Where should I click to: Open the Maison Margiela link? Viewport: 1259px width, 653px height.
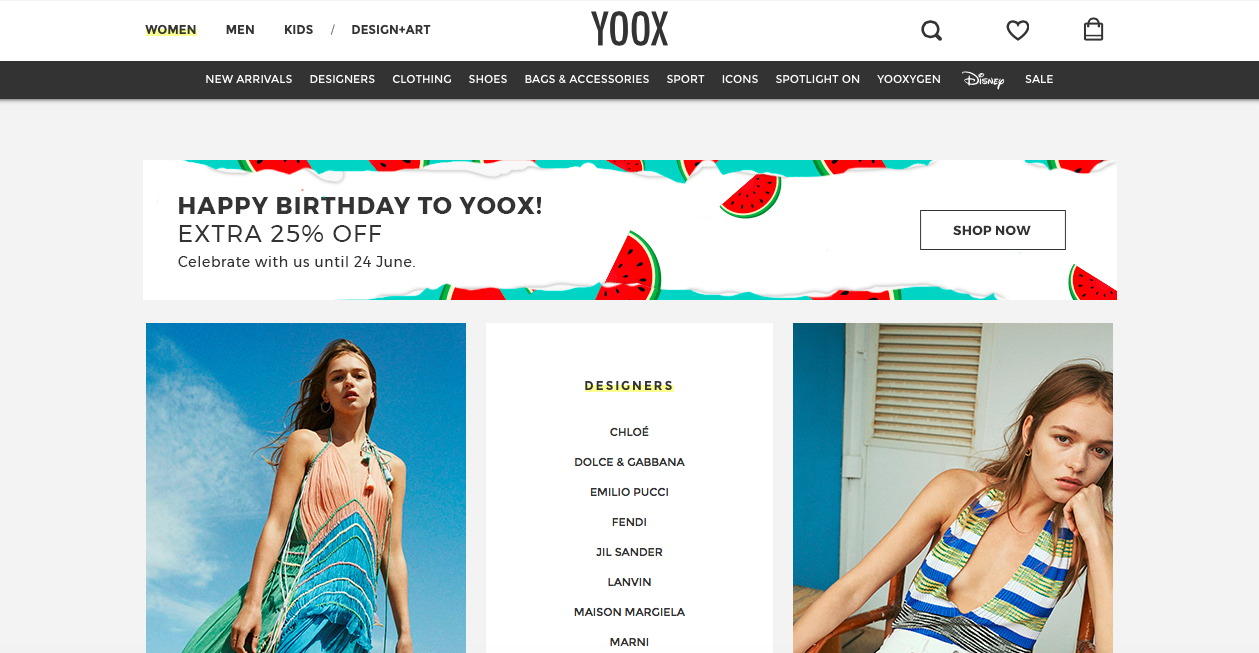click(x=629, y=612)
